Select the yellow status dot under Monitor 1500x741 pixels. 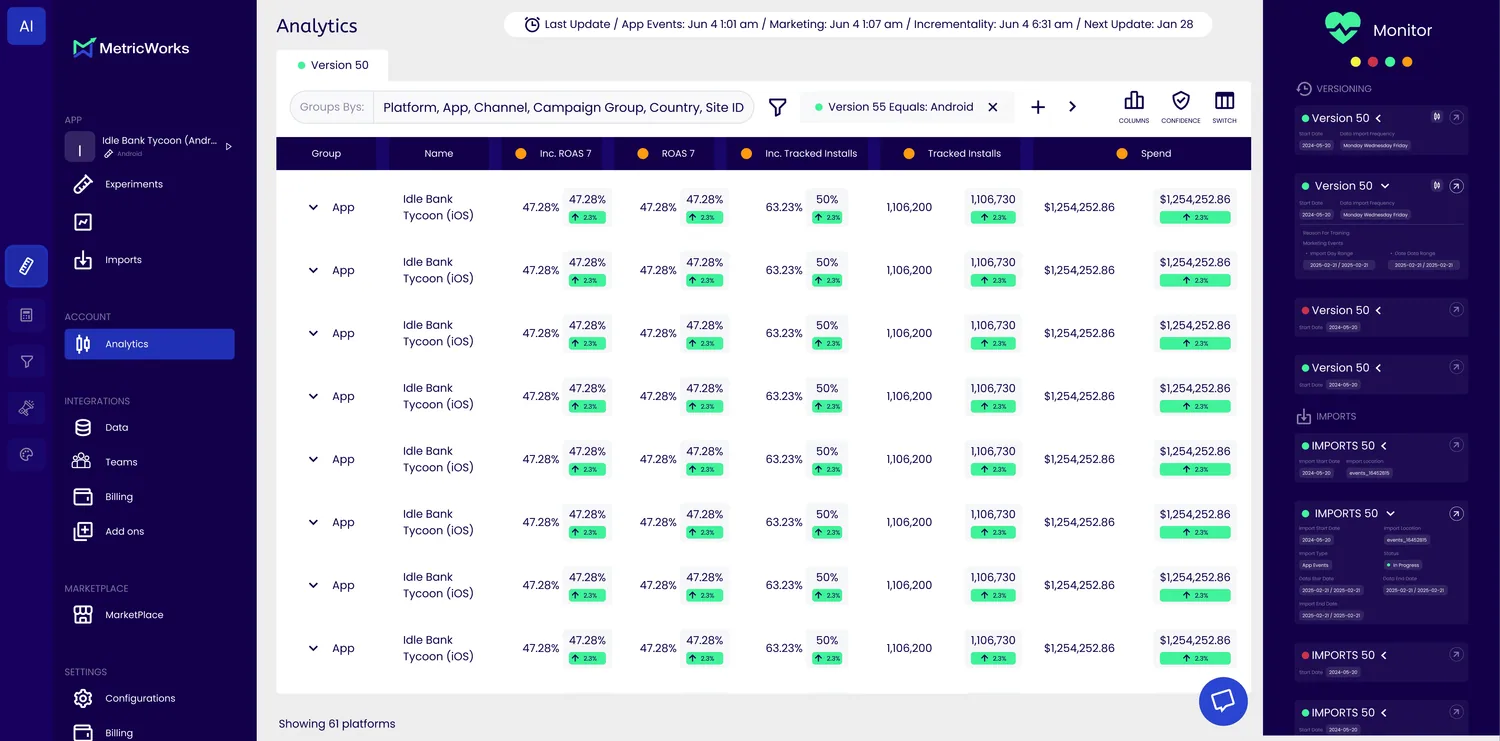click(1355, 62)
